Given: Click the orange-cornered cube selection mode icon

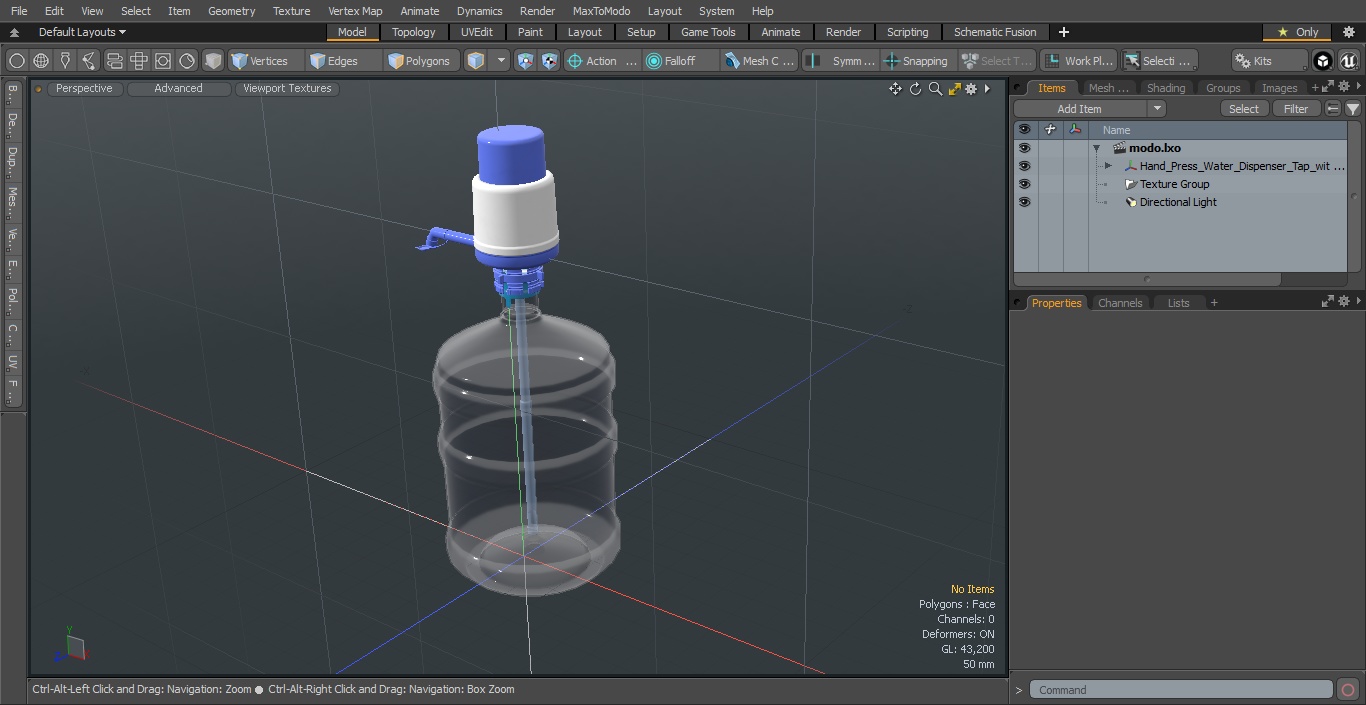Looking at the screenshot, I should pos(476,61).
